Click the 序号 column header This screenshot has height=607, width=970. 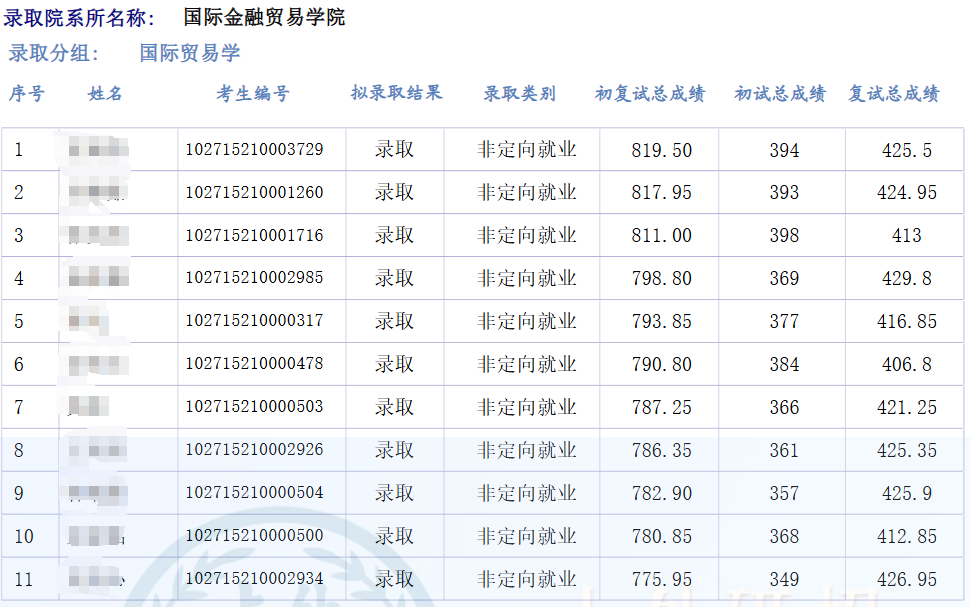click(x=27, y=94)
